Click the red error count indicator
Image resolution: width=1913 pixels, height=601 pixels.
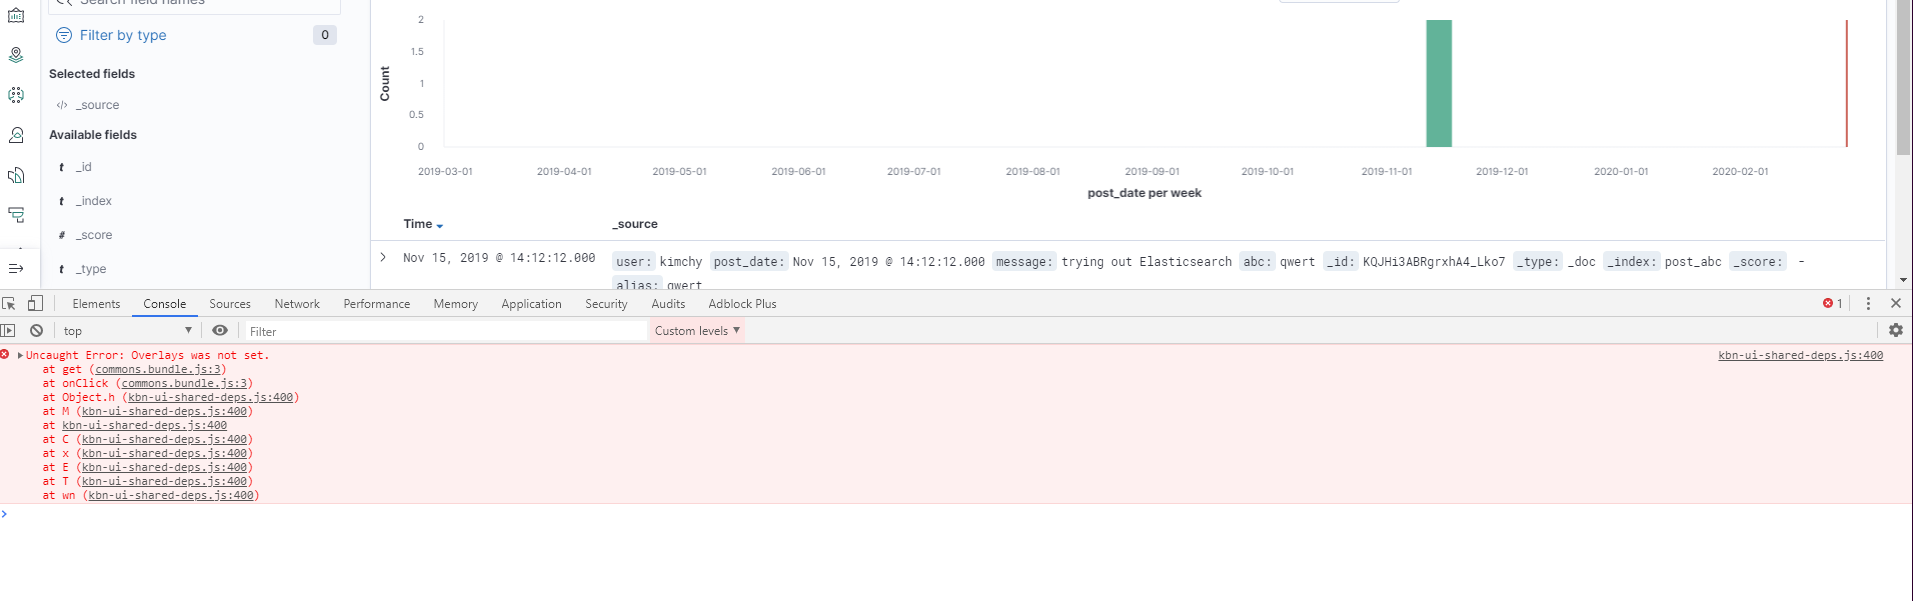pyautogui.click(x=1833, y=303)
